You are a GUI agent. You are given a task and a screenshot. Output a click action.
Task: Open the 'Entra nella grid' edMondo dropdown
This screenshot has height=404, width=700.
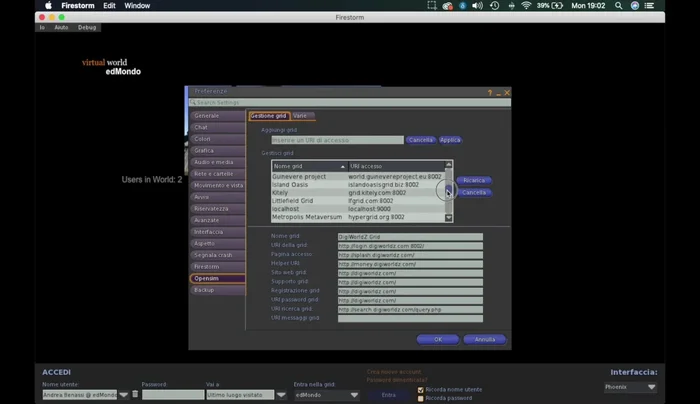[327, 395]
